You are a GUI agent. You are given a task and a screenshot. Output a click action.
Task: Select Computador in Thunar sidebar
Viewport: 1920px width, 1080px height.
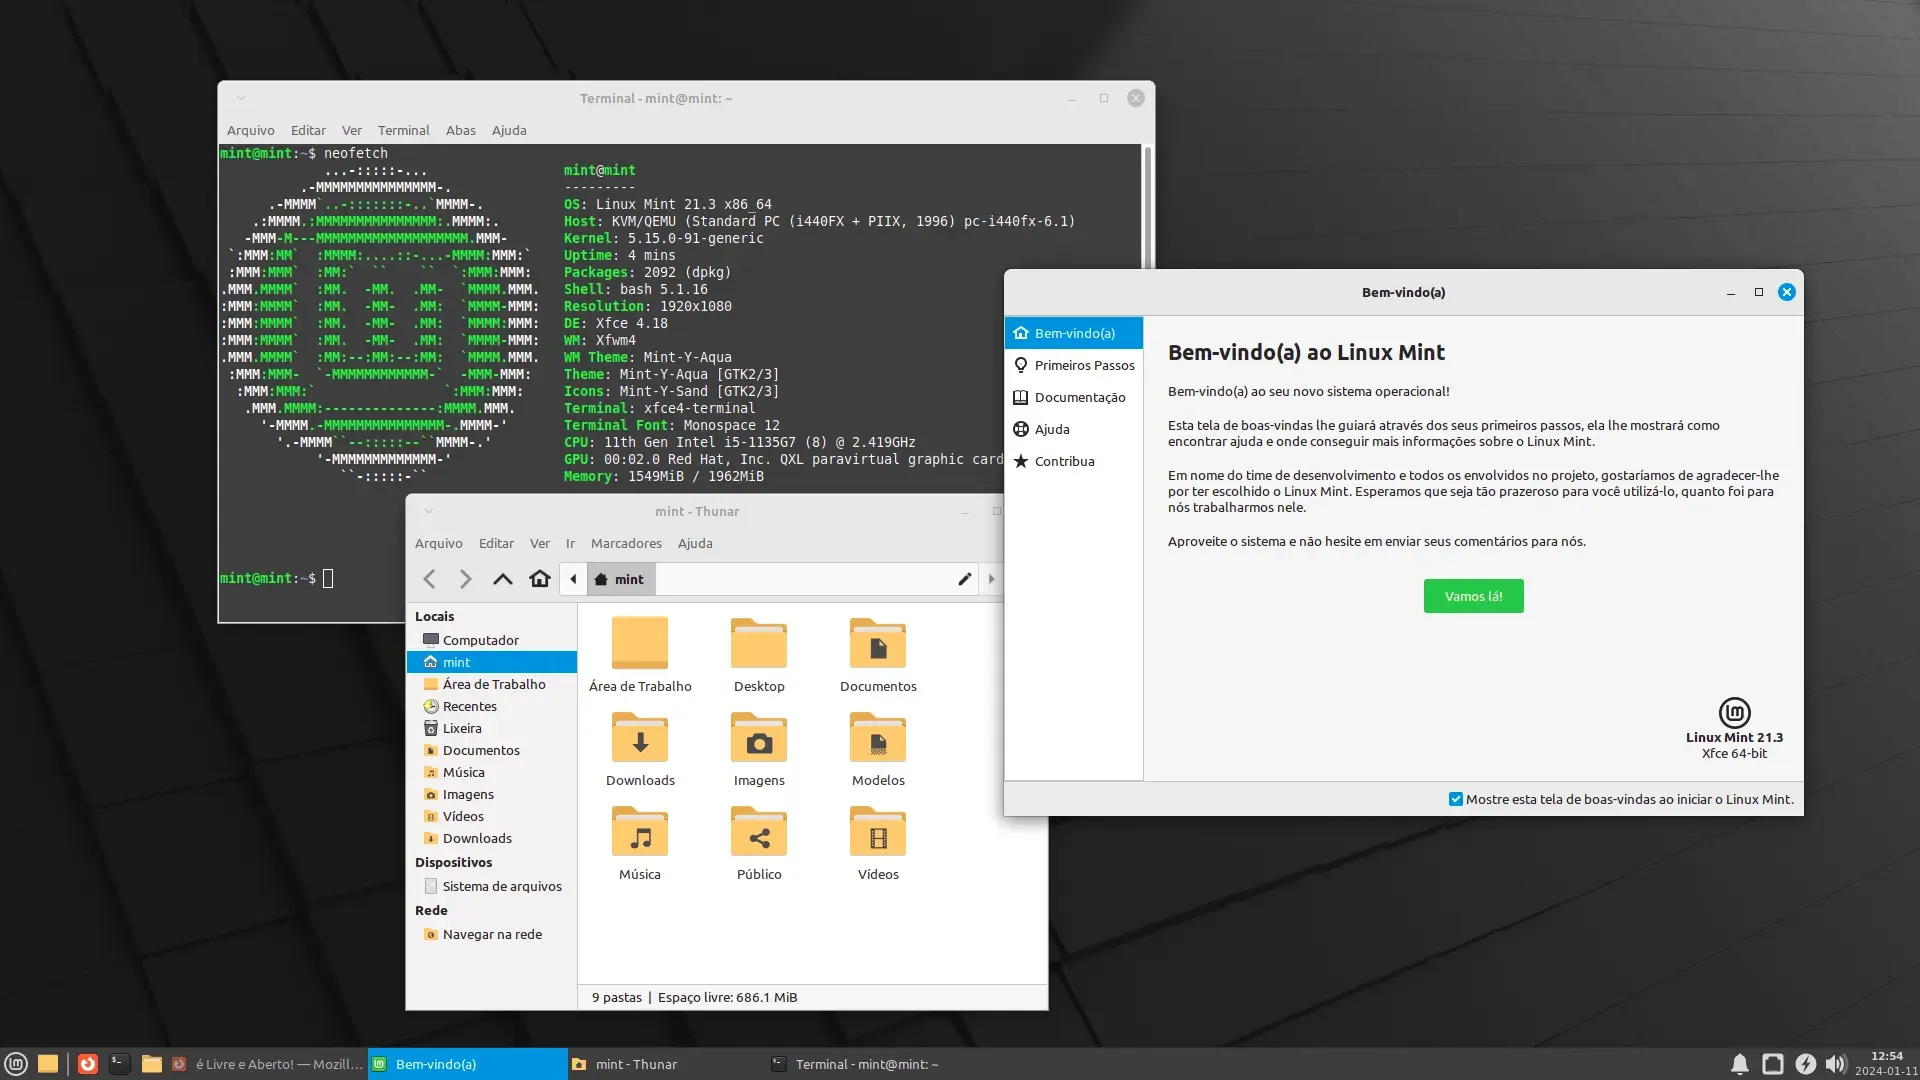pyautogui.click(x=492, y=640)
